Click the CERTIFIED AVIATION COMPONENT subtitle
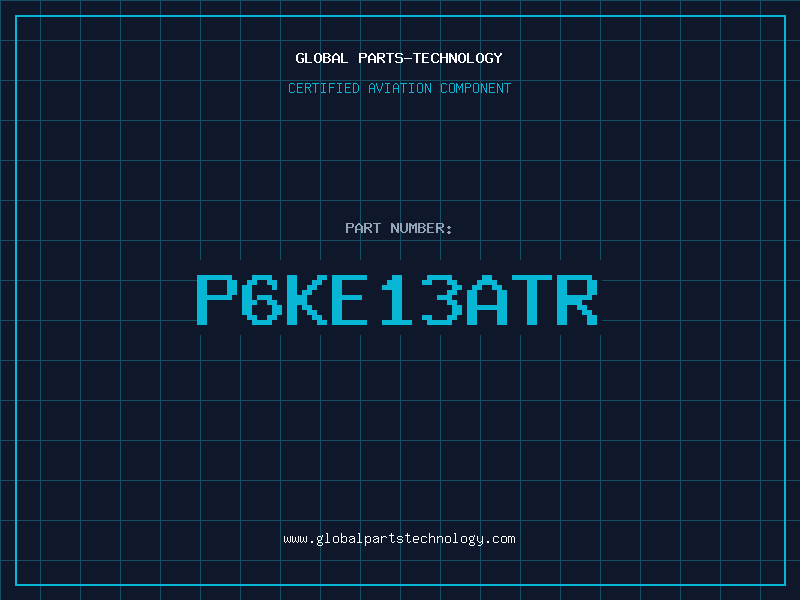Image resolution: width=800 pixels, height=600 pixels. coord(399,88)
